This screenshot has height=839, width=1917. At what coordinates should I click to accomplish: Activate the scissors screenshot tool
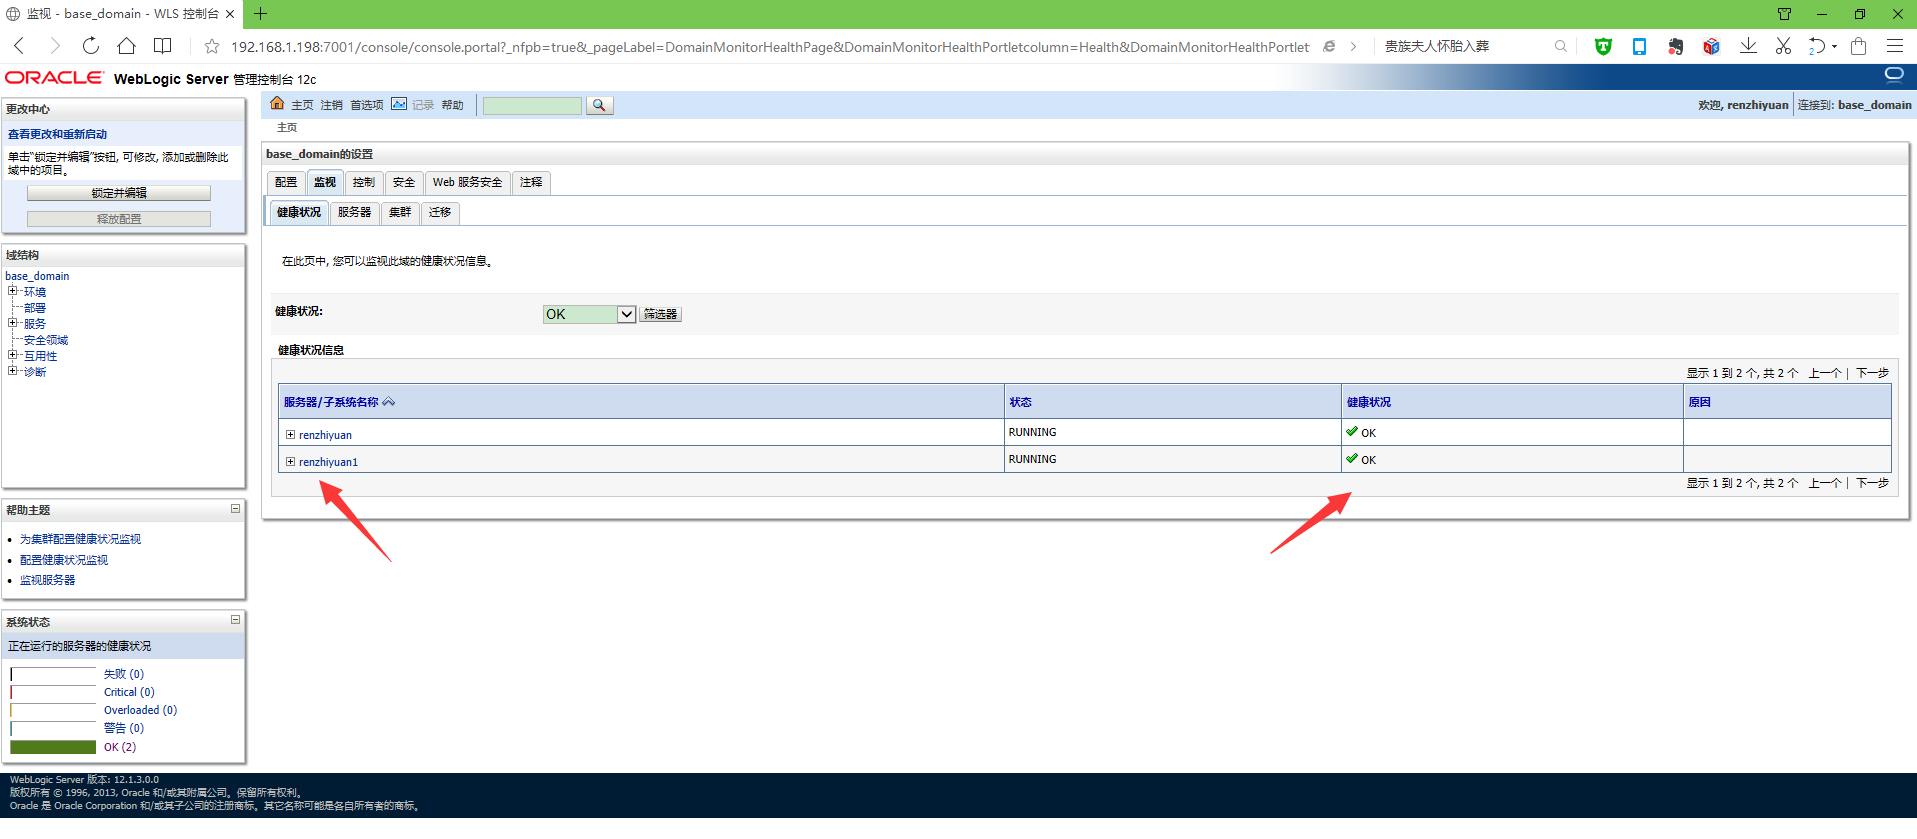point(1783,46)
